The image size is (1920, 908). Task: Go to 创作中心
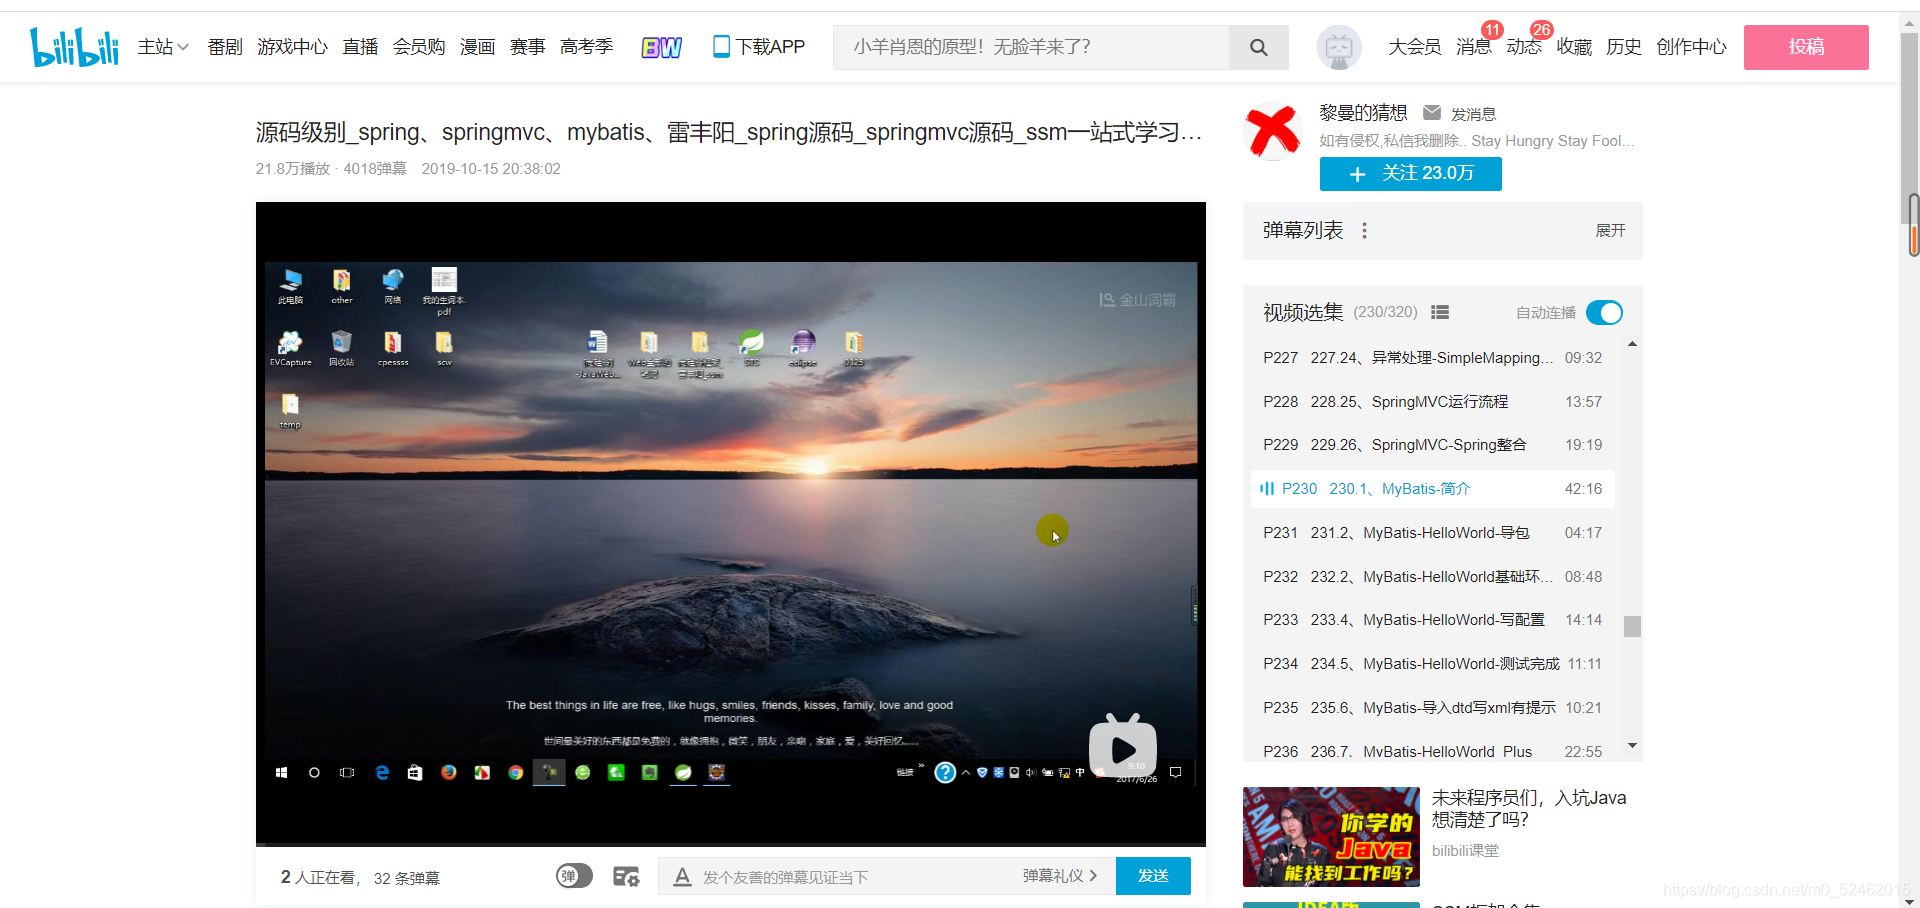pos(1691,47)
